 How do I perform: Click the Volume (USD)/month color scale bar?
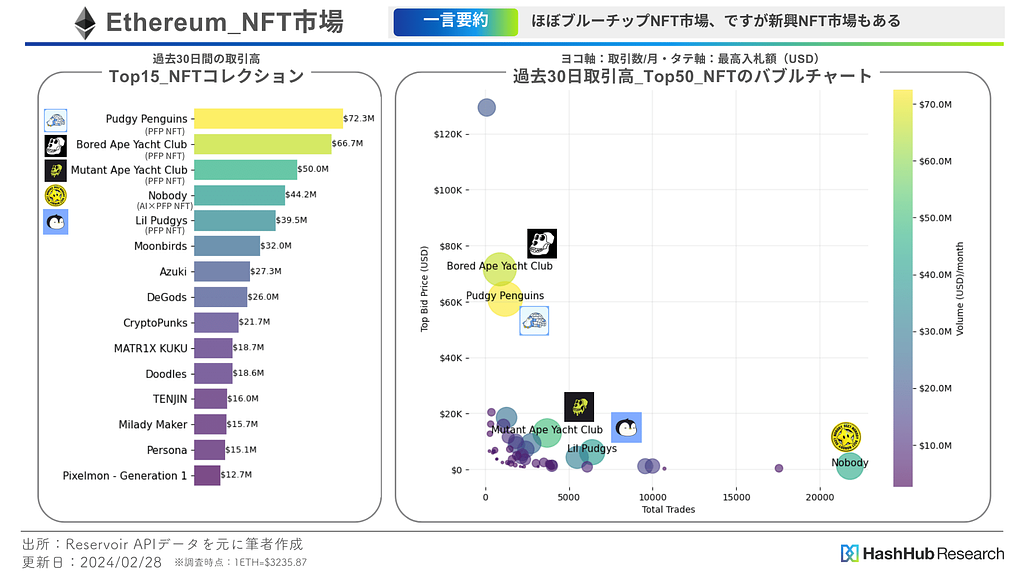pos(902,288)
